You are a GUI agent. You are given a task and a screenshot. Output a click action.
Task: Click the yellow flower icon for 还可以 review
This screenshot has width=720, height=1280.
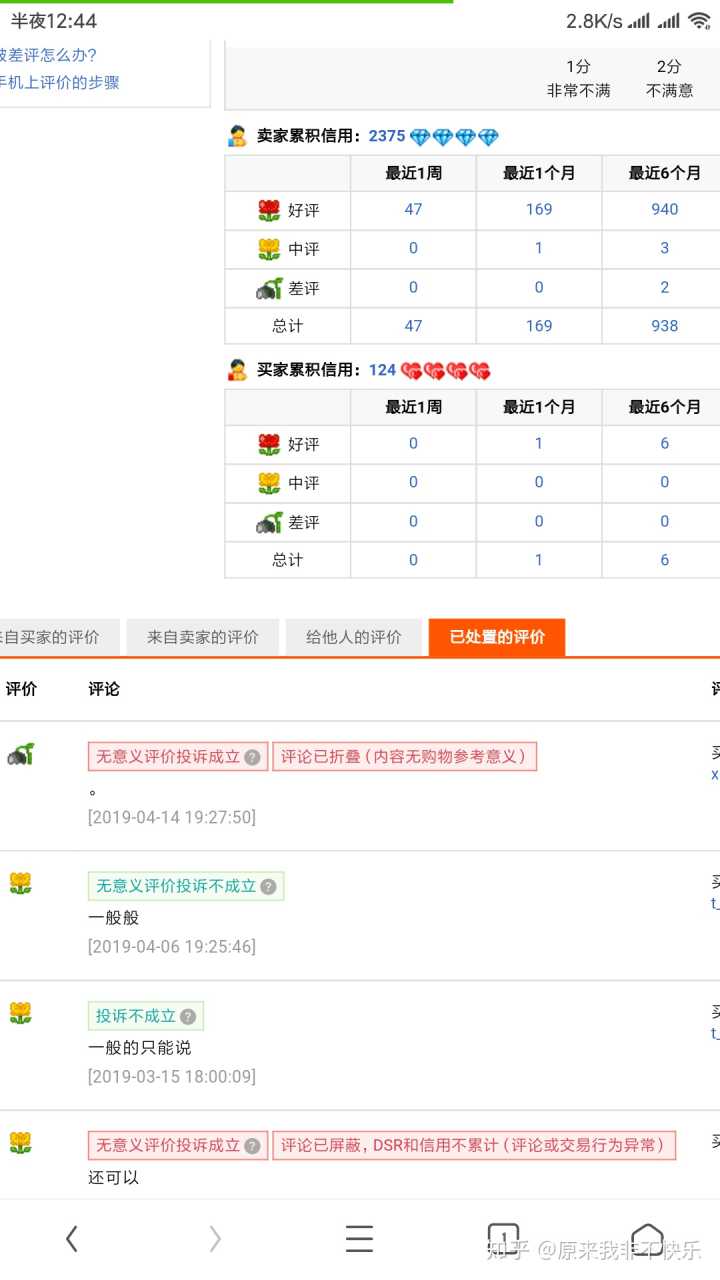[x=20, y=1142]
